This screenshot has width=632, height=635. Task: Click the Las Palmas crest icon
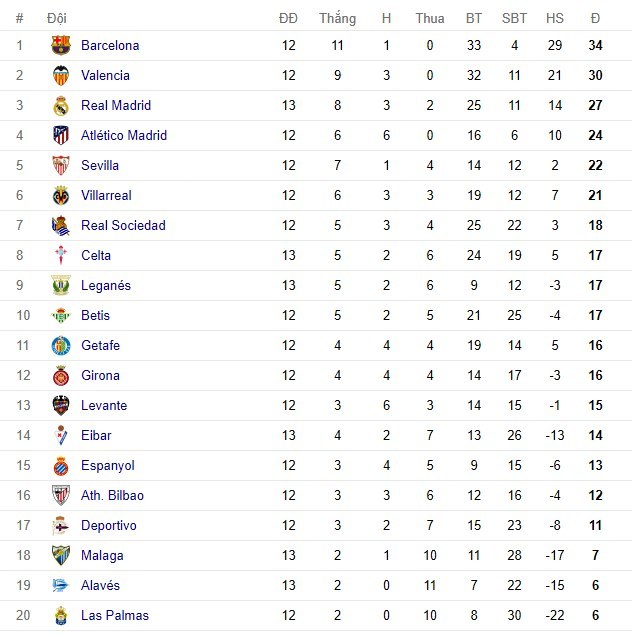pyautogui.click(x=61, y=615)
